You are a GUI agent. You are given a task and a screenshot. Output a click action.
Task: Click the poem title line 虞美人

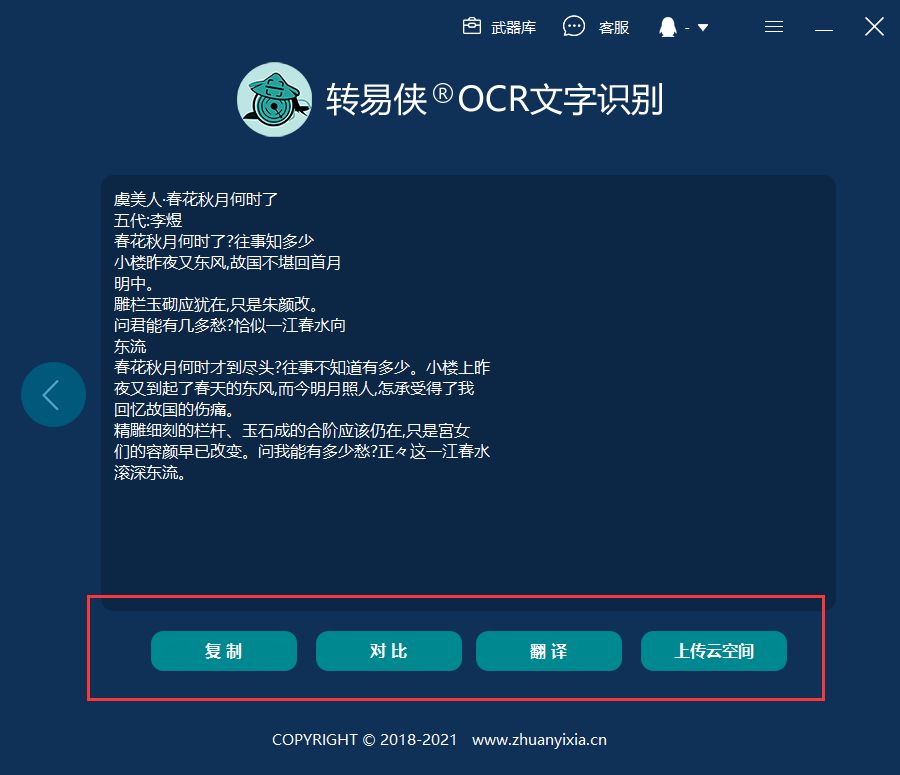point(196,200)
